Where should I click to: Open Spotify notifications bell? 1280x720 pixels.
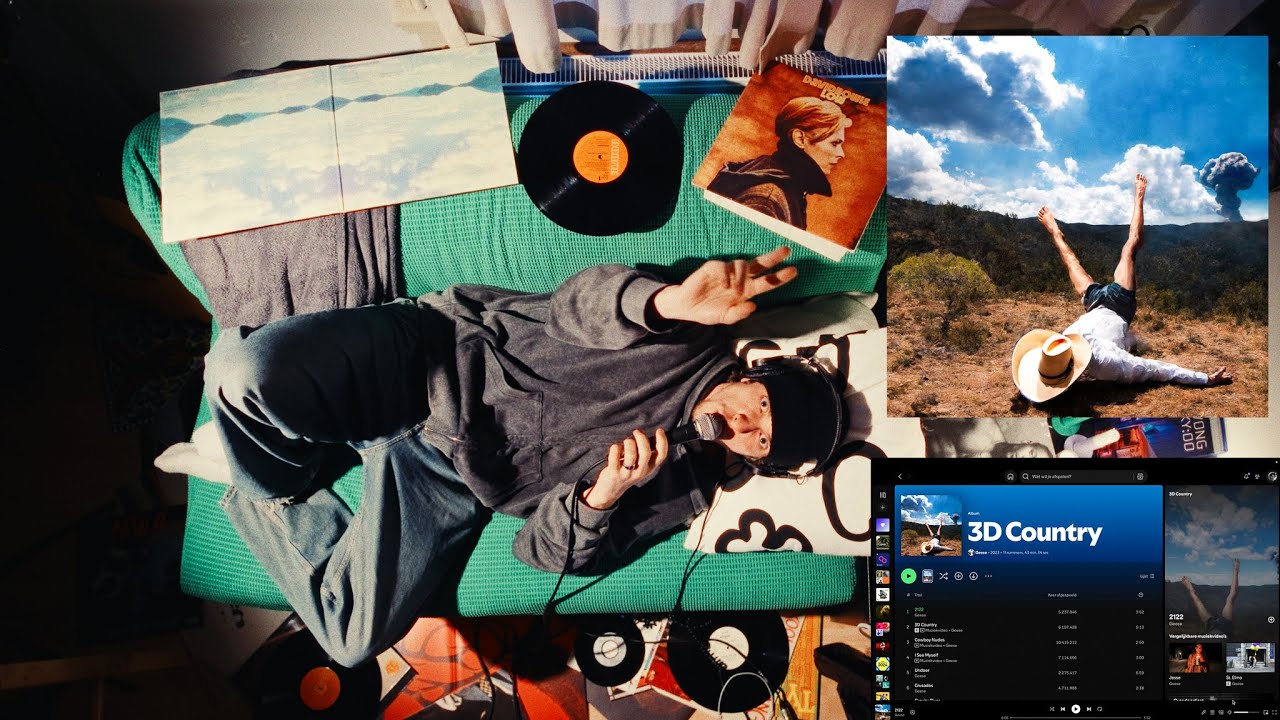pos(1246,476)
